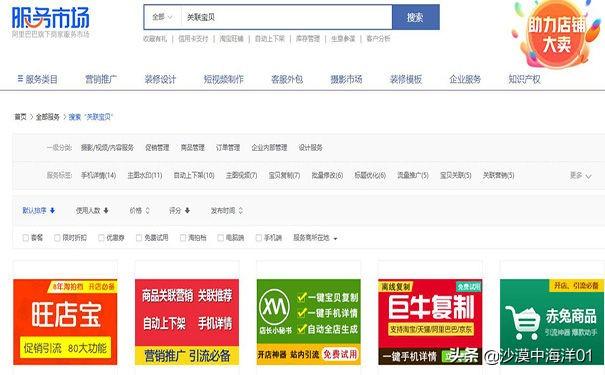Filter by 摄影/视频/内容服务 category

(107, 148)
